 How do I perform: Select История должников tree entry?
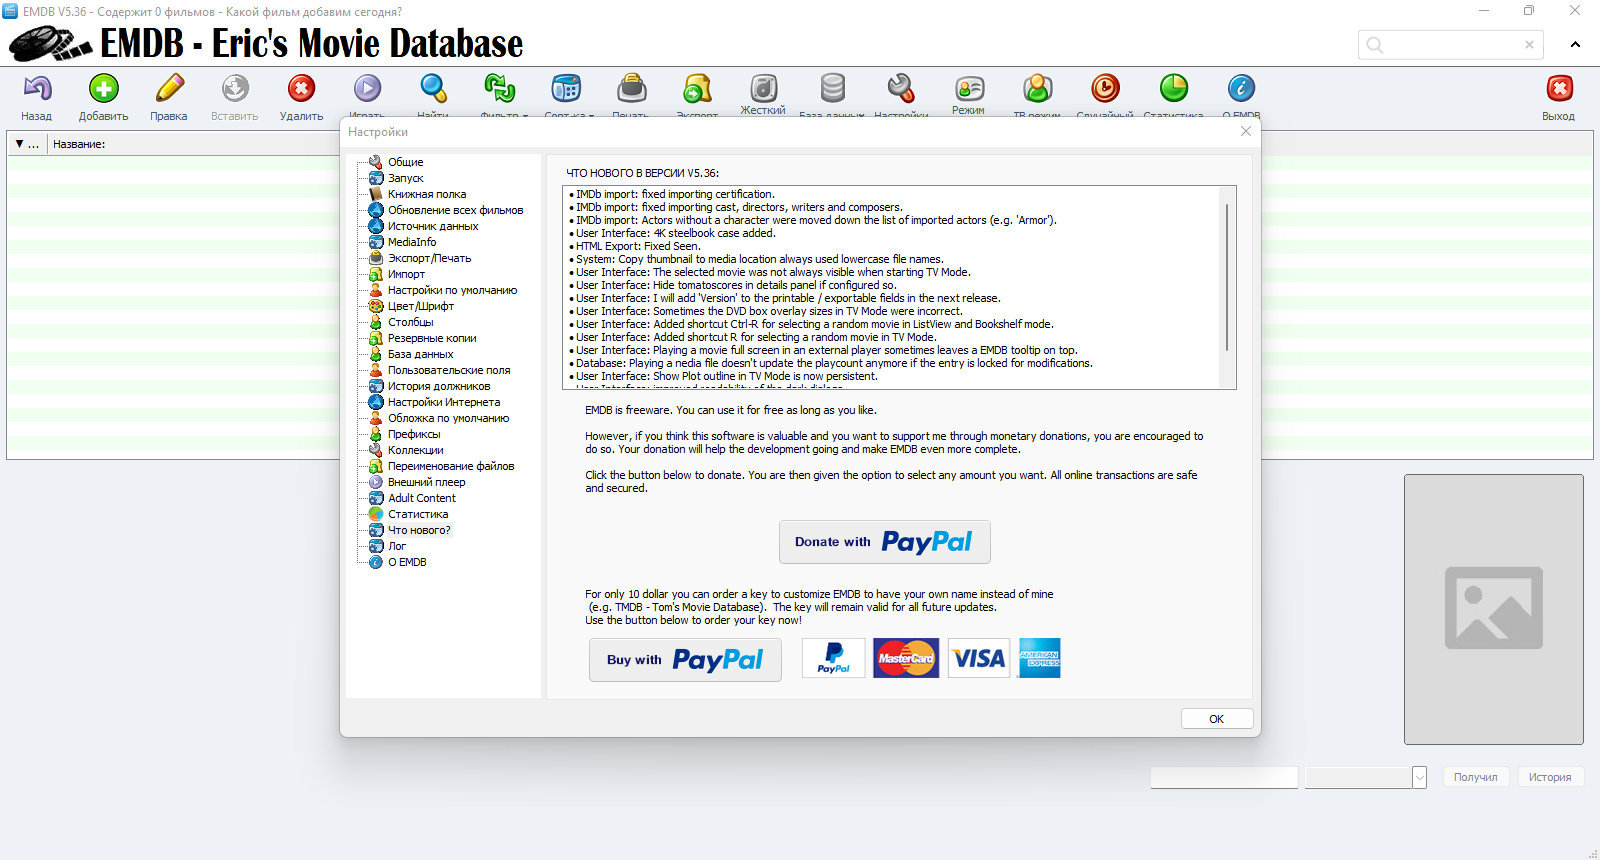pos(439,386)
